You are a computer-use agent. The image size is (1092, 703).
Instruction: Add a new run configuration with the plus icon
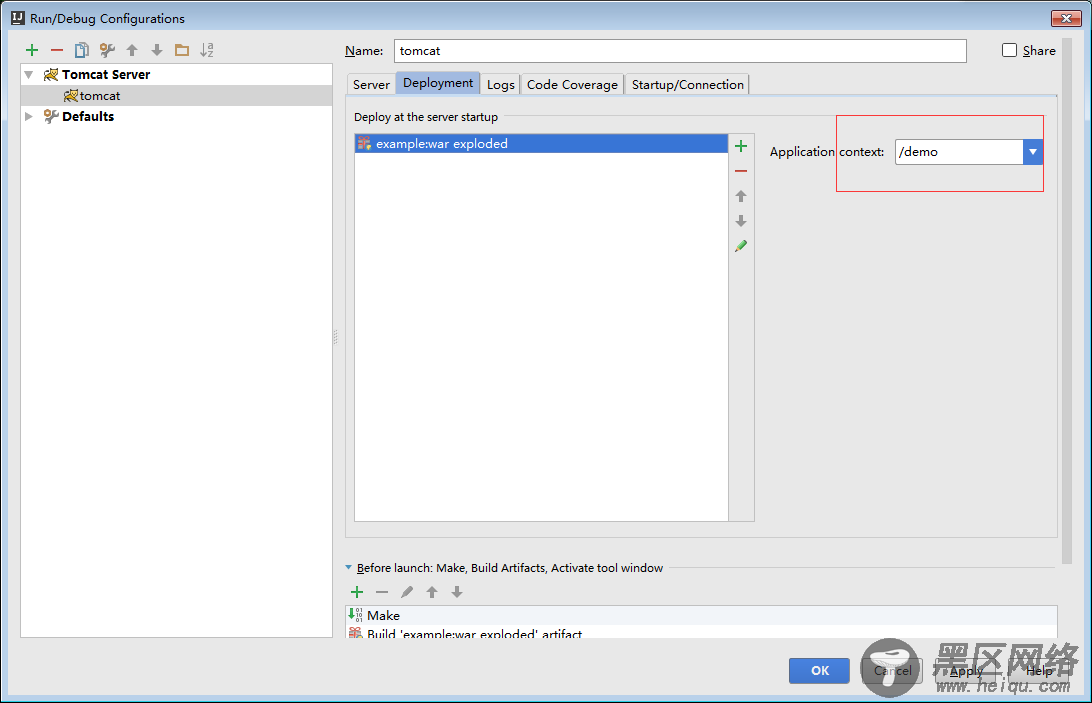(x=32, y=50)
